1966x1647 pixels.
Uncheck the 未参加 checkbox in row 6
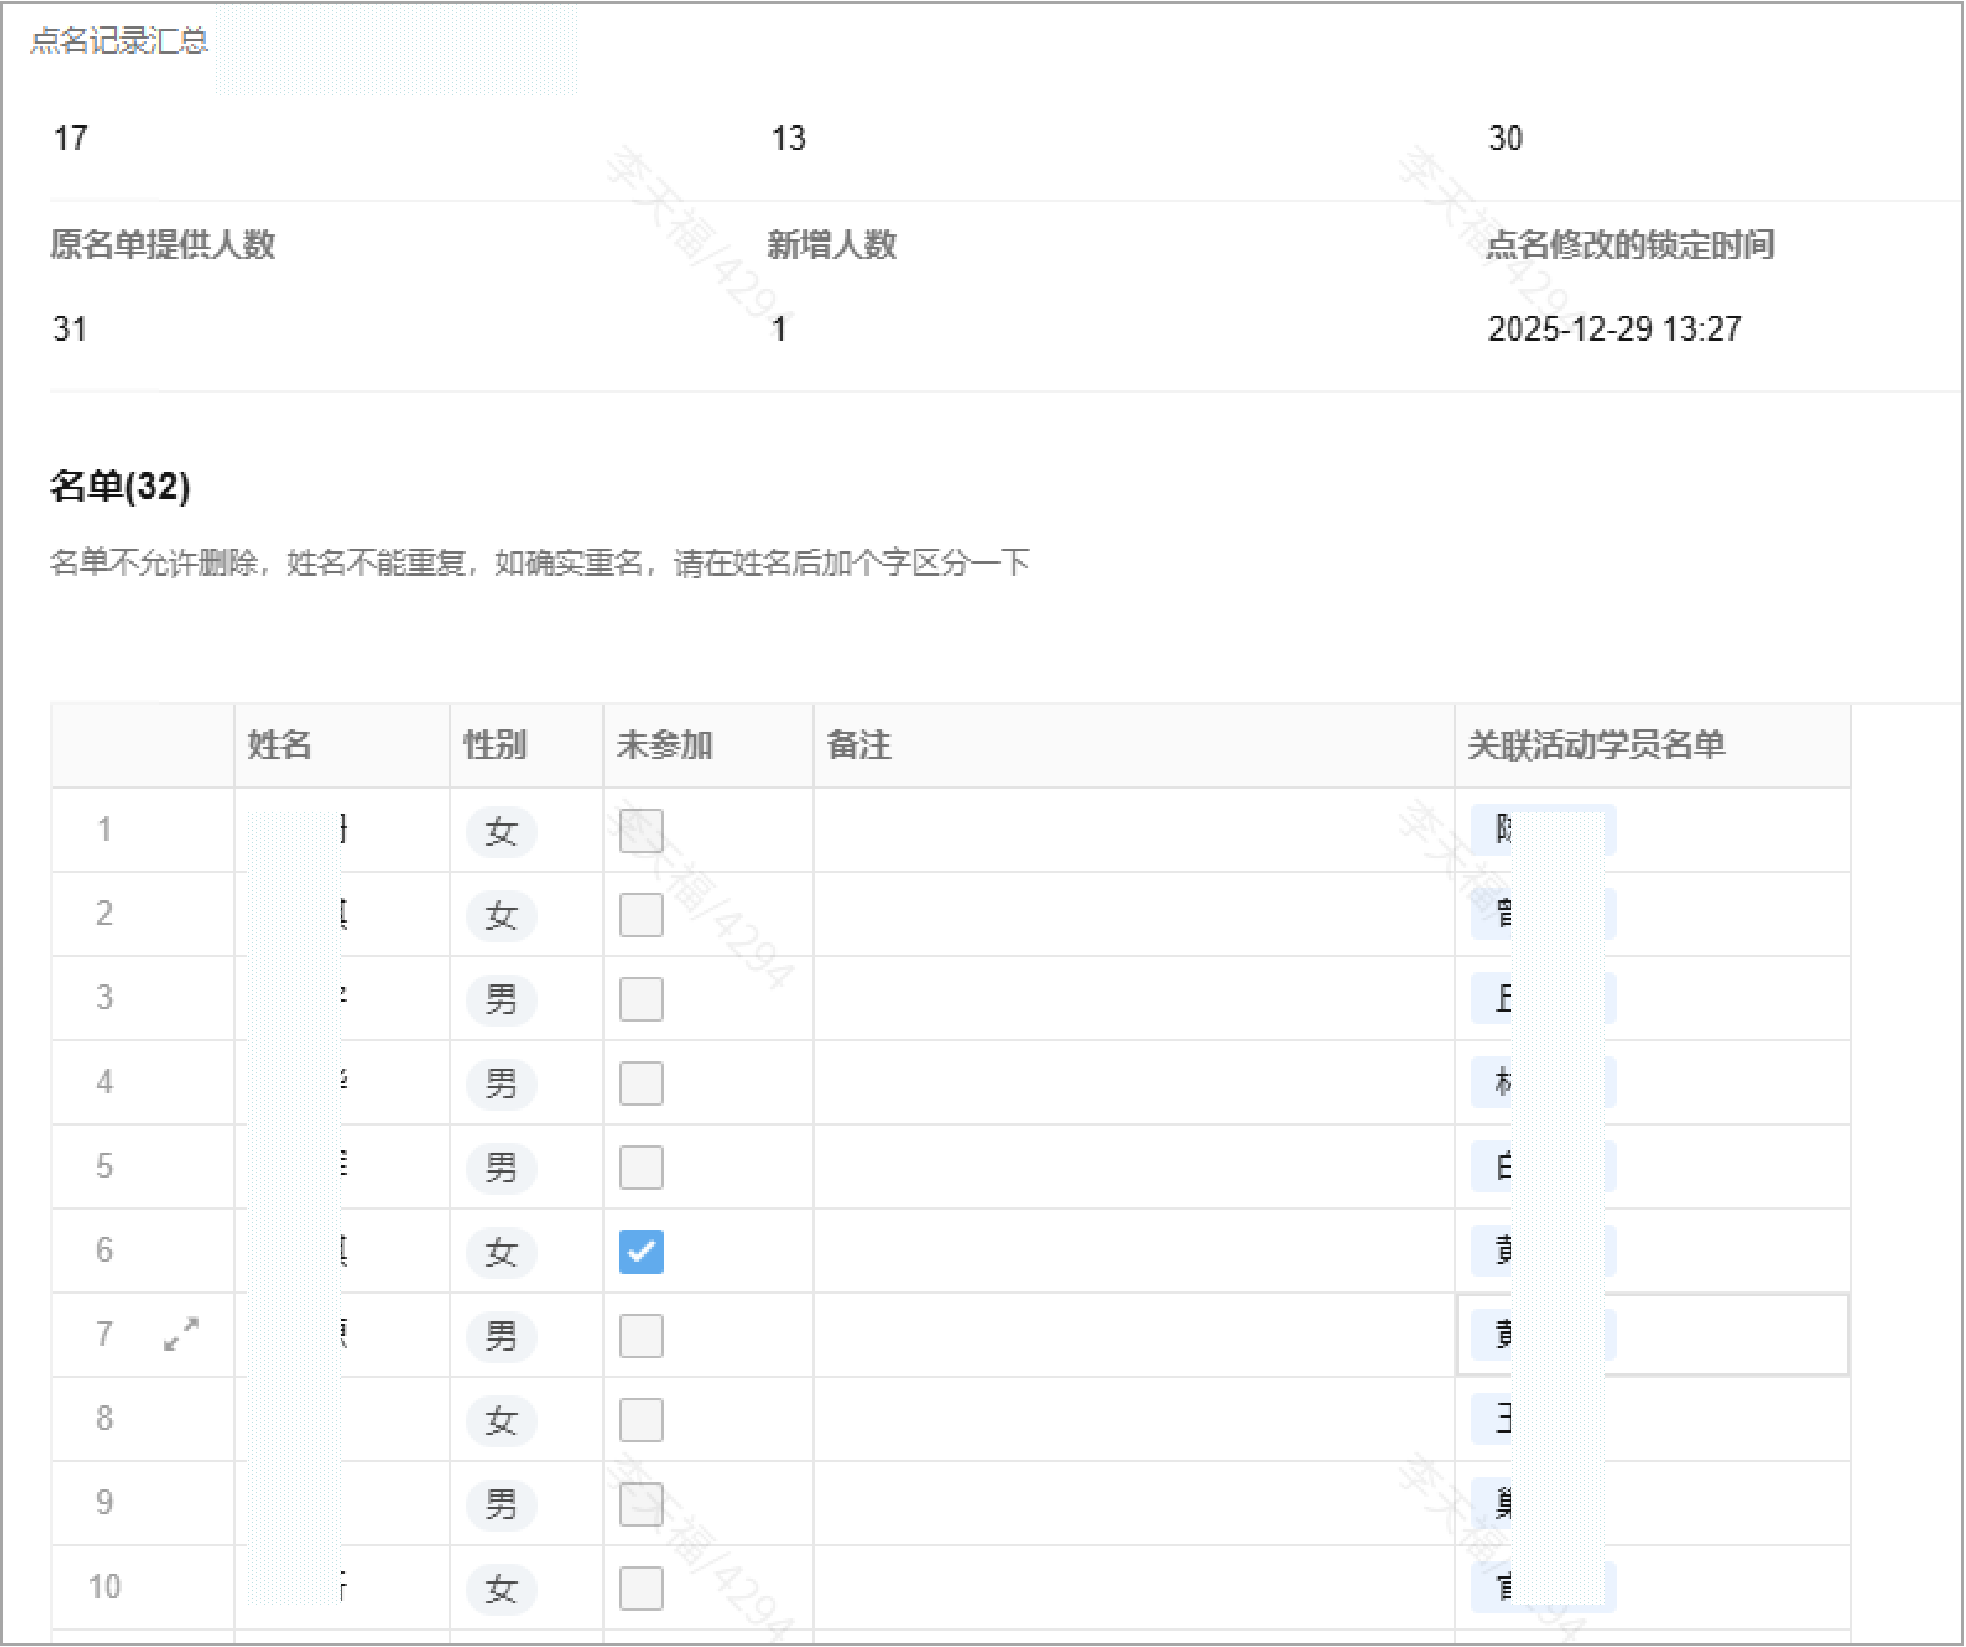pos(641,1251)
